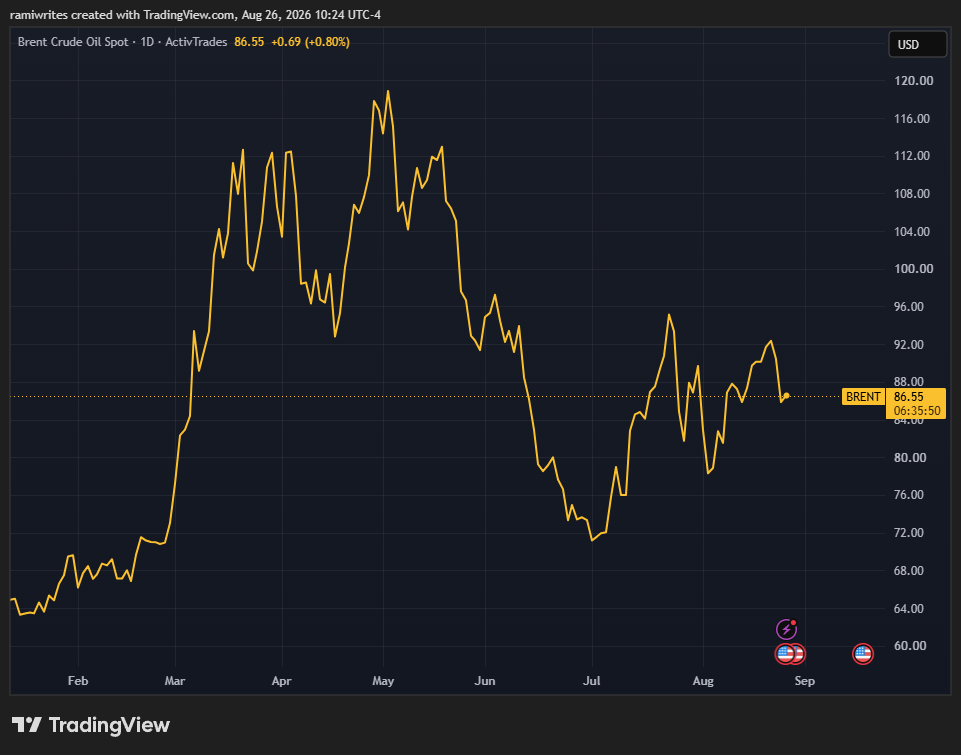This screenshot has height=755, width=961.
Task: Click the Apr label on the time axis
Action: coord(281,681)
